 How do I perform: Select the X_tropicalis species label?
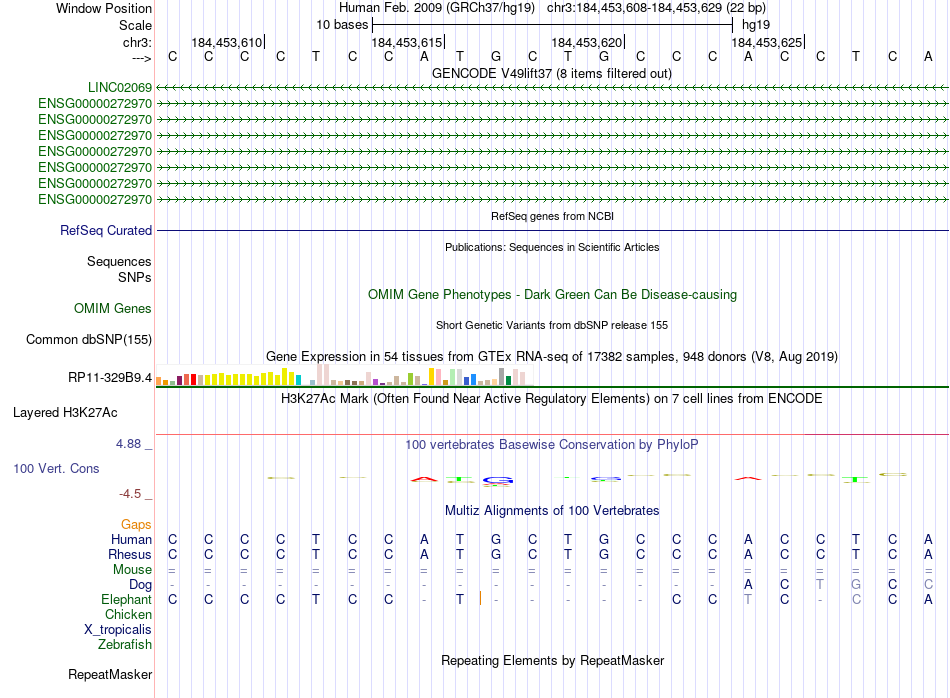click(118, 630)
